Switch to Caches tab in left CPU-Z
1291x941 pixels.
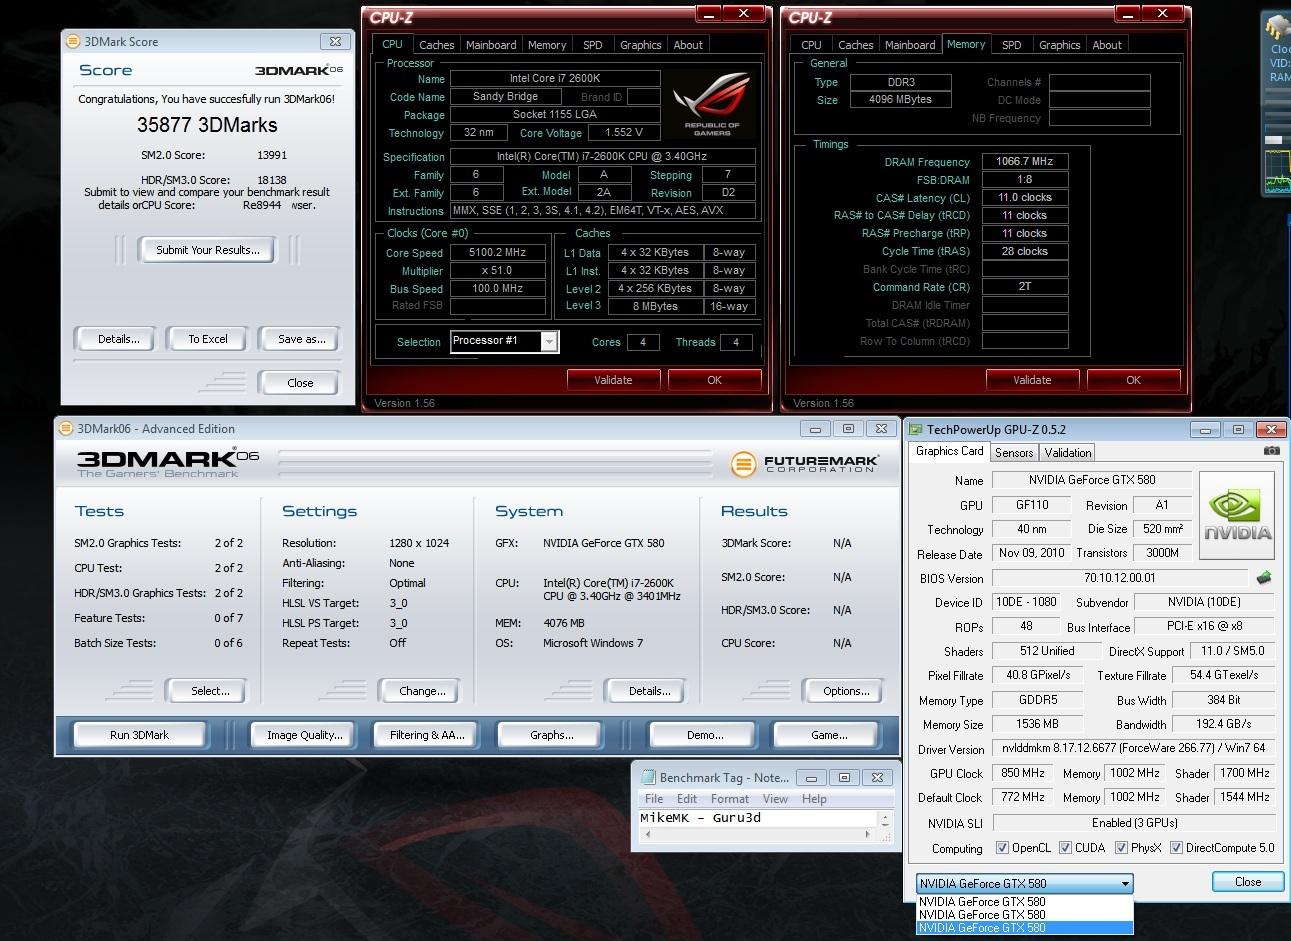(x=436, y=45)
